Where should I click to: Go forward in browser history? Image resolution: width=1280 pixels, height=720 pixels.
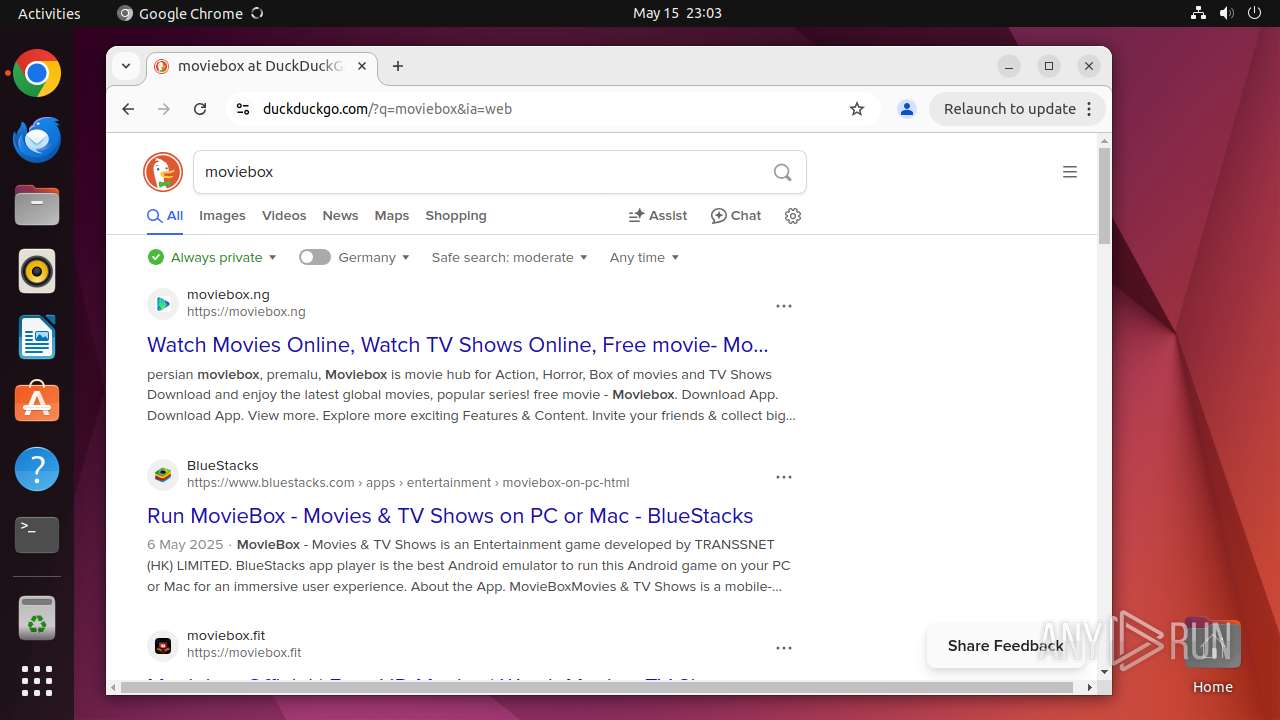(164, 109)
